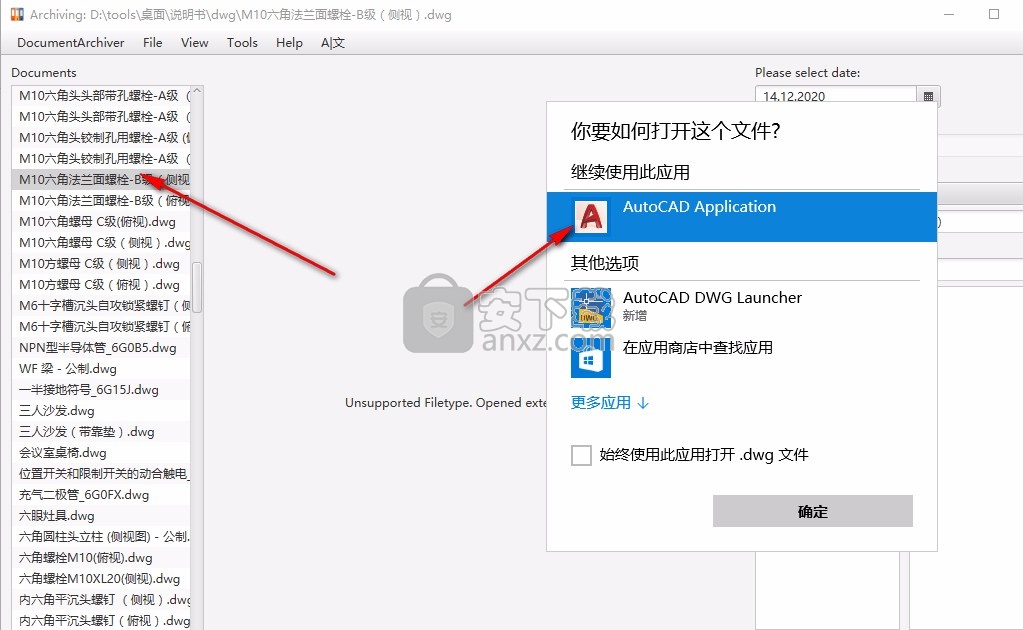Select 位置开关和限制开关的动合触电 document

coord(101,473)
